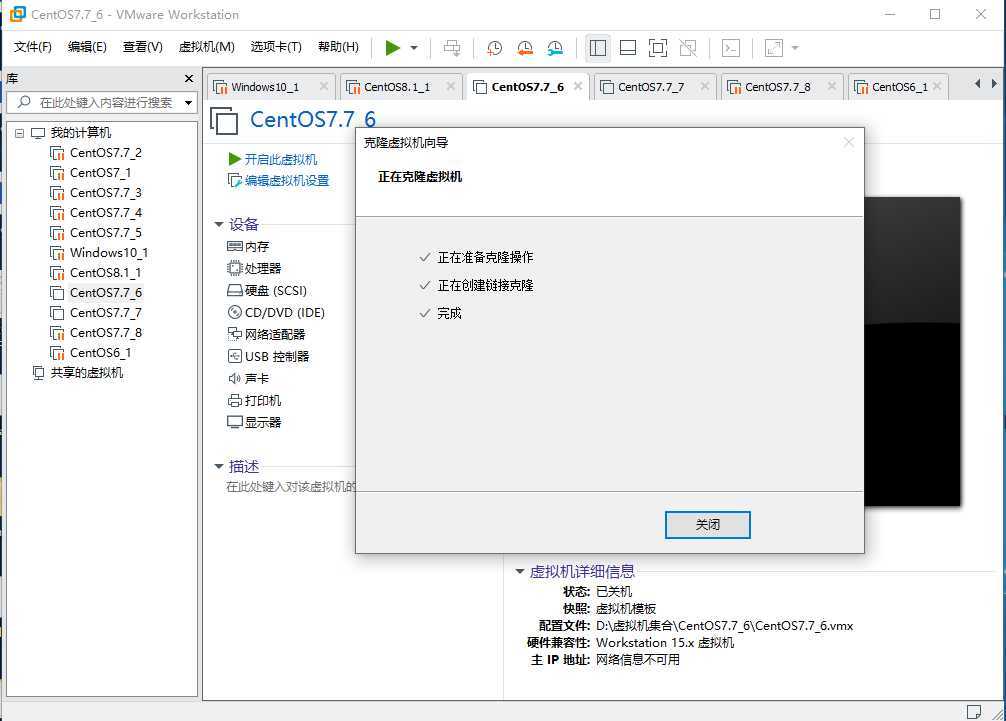Toggle the thumbnail bar view icon
Viewport: 1006px width, 721px height.
pyautogui.click(x=628, y=48)
